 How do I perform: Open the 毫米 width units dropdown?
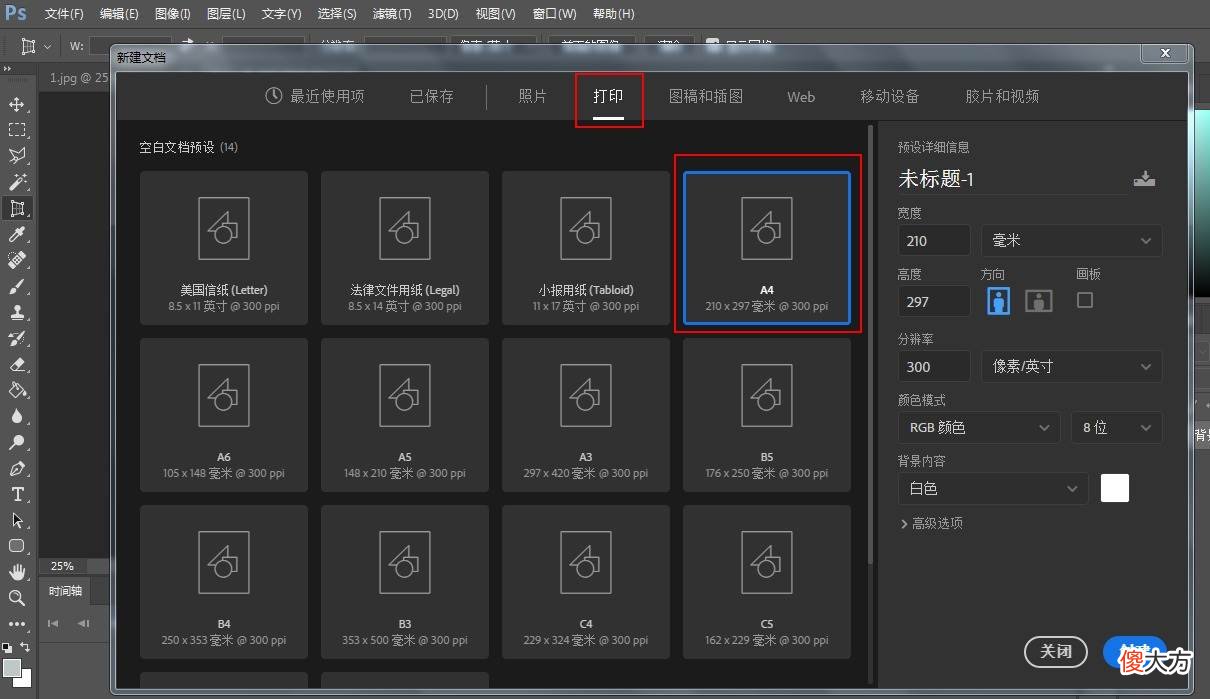click(1072, 241)
